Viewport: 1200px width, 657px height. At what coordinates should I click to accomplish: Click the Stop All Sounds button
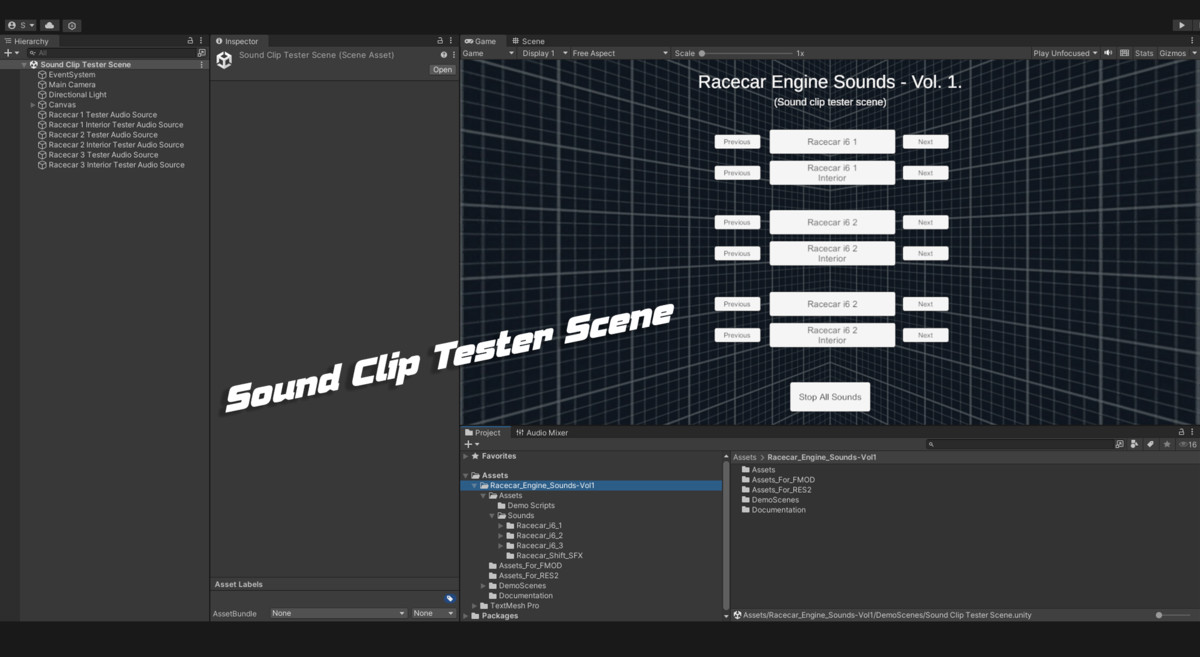pos(830,397)
